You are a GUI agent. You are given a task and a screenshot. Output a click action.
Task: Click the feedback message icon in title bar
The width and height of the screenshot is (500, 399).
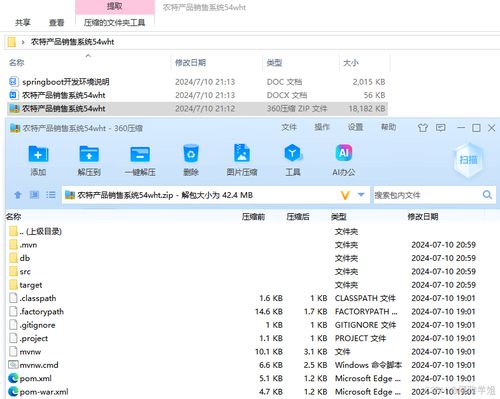[440, 128]
